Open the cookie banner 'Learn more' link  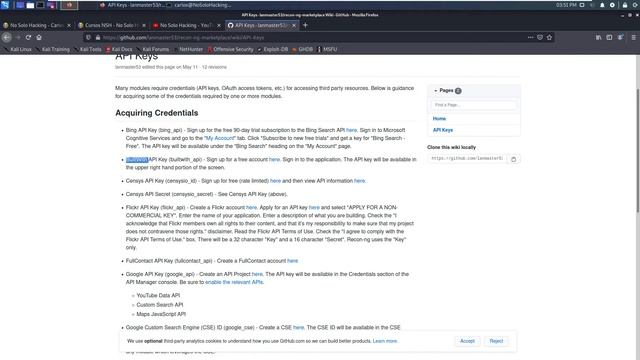(384, 341)
